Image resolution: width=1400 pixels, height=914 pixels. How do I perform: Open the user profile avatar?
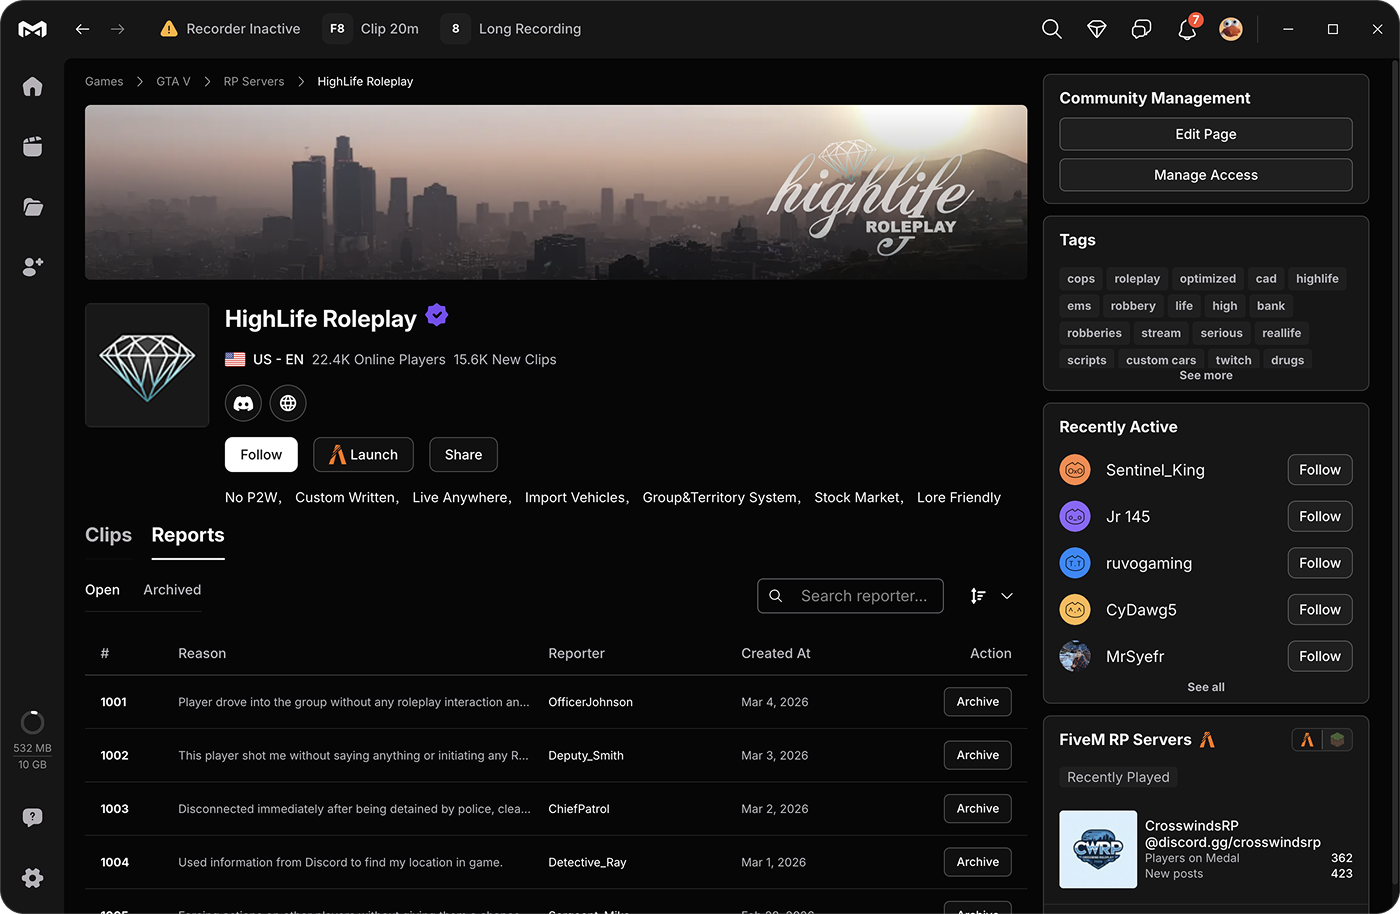pyautogui.click(x=1231, y=29)
